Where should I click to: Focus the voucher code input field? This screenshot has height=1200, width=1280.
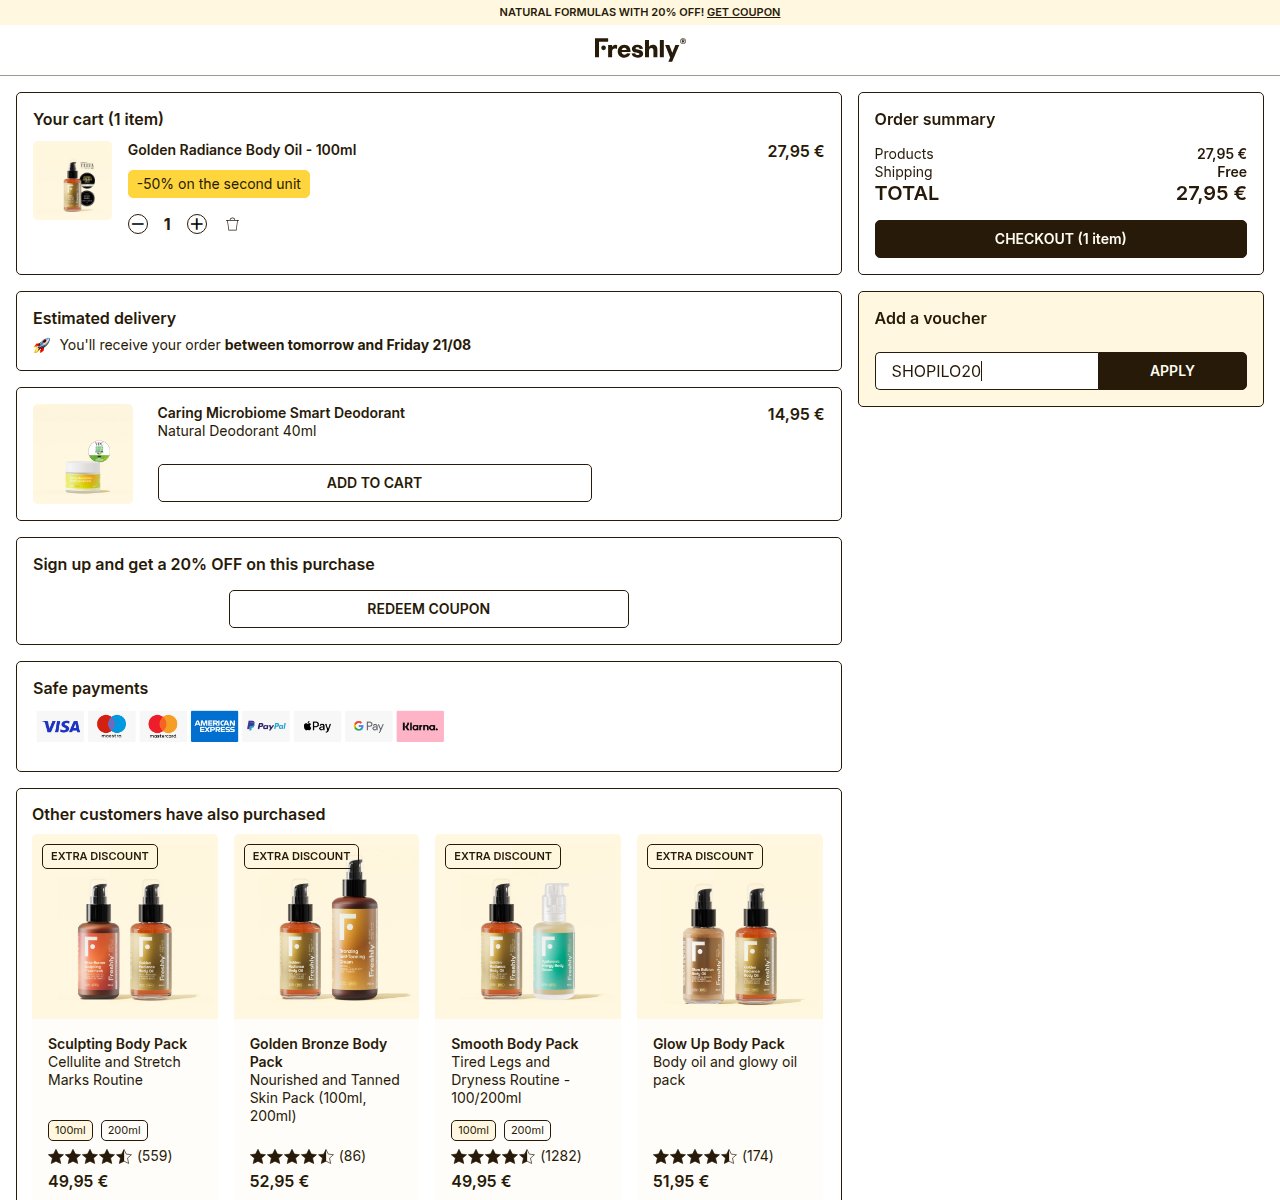(x=986, y=371)
